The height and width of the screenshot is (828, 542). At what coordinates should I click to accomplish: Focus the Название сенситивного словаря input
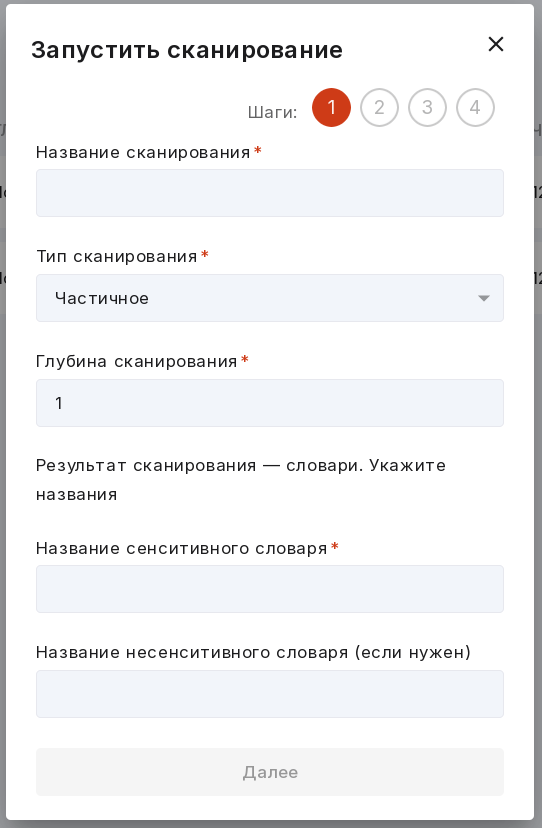tap(270, 589)
